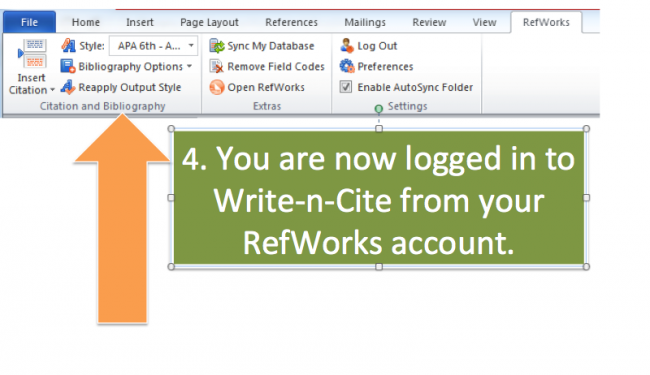Expand the Bibliography Options dropdown arrow
The height and width of the screenshot is (375, 650).
click(x=189, y=66)
